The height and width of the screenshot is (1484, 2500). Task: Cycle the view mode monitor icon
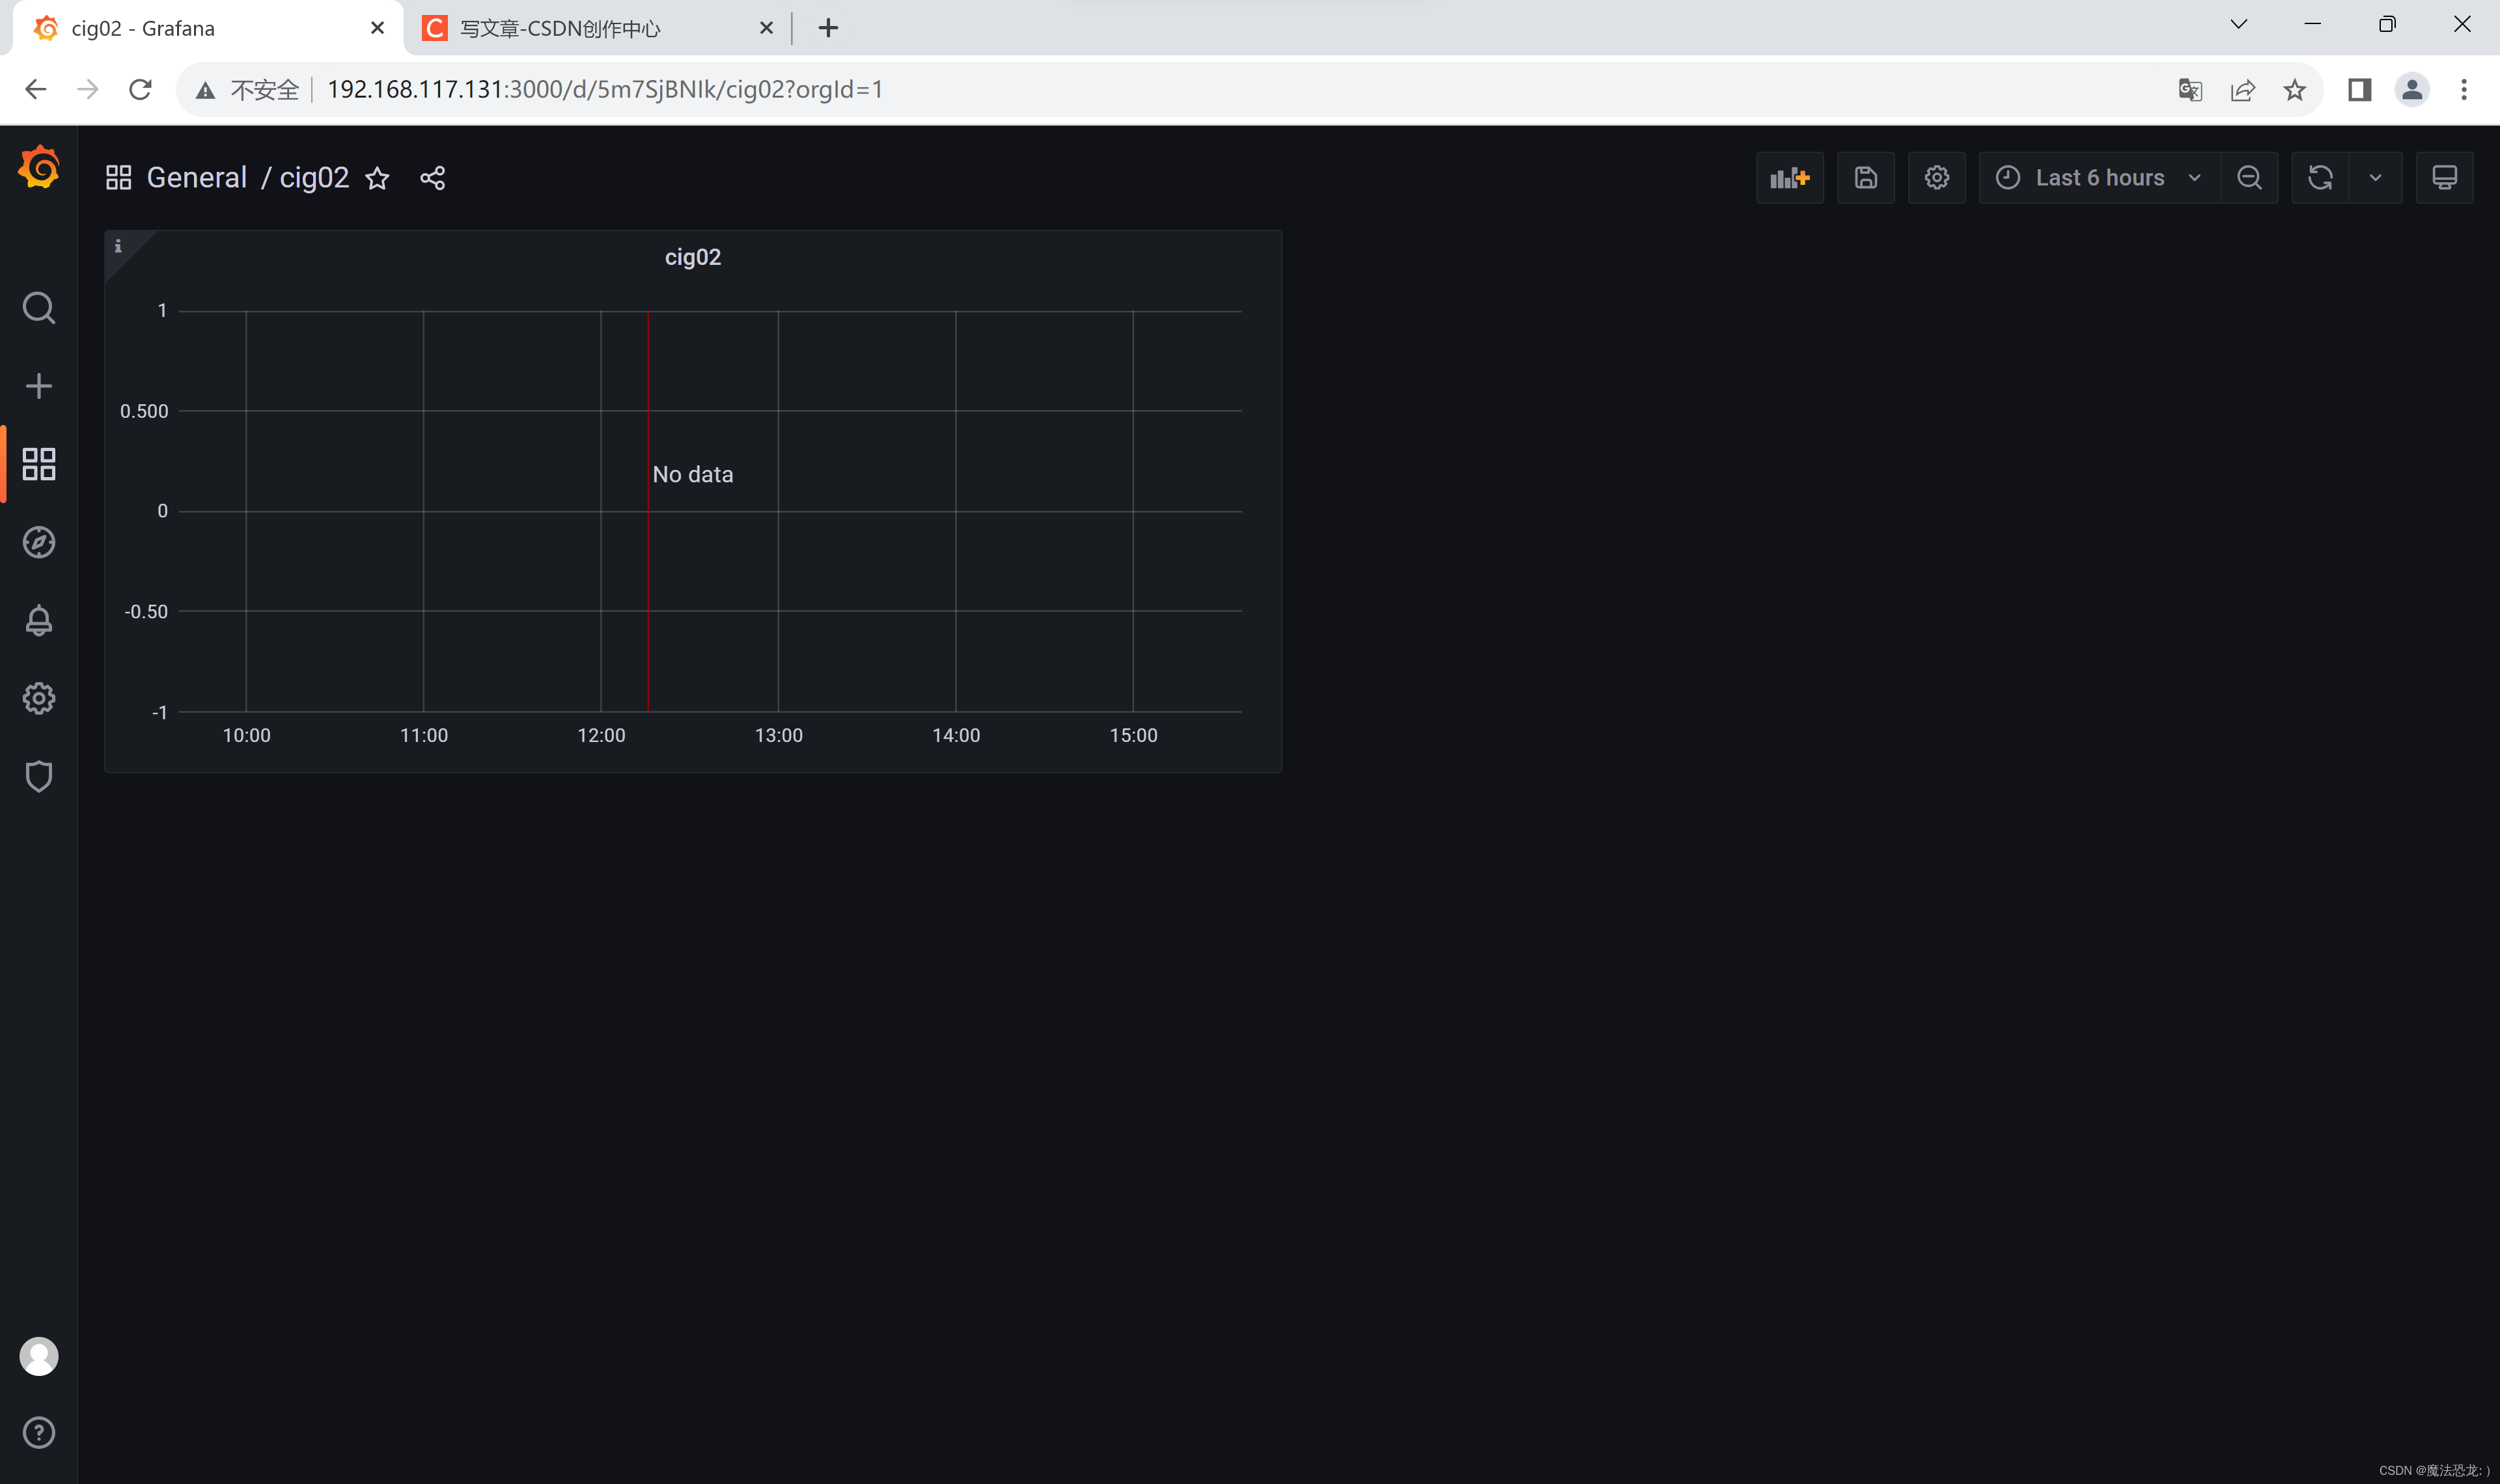[x=2445, y=178]
